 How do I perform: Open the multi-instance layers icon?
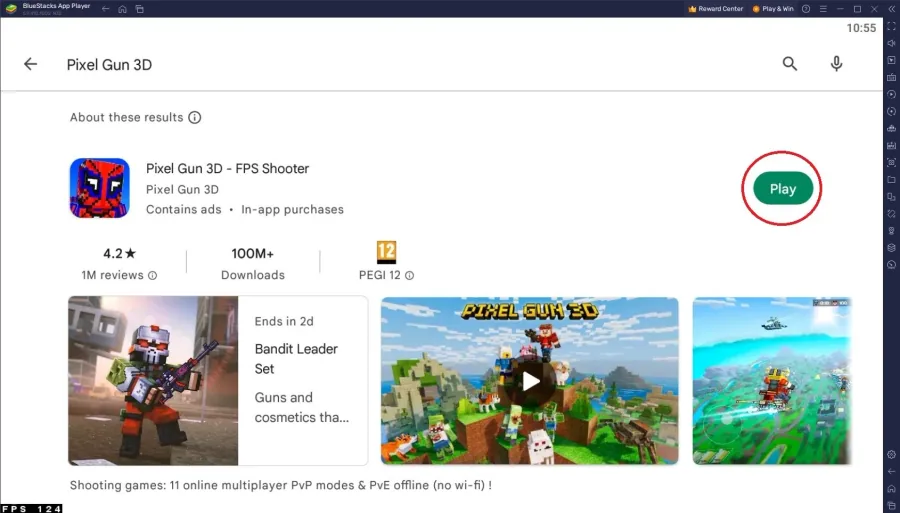(891, 248)
